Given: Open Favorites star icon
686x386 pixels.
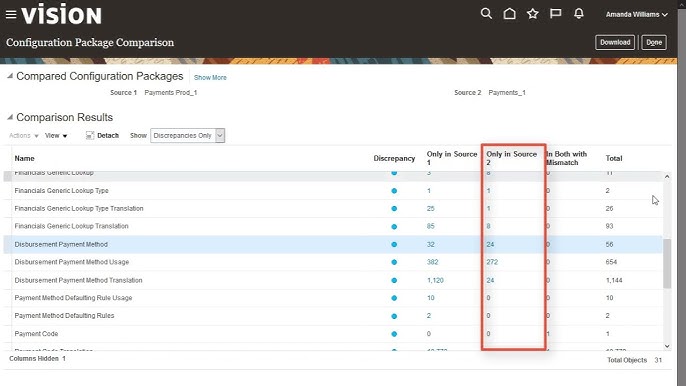Looking at the screenshot, I should (x=532, y=14).
